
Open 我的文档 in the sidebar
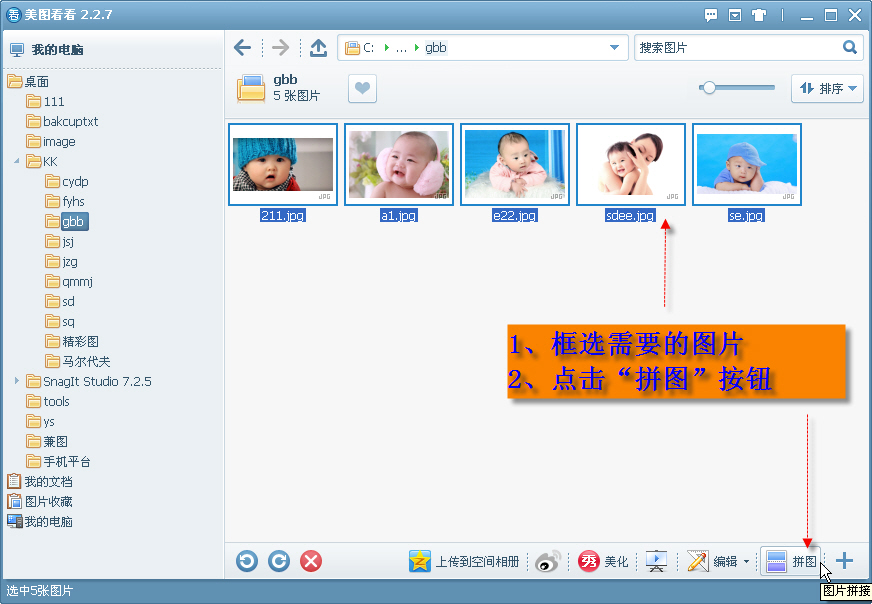40,482
